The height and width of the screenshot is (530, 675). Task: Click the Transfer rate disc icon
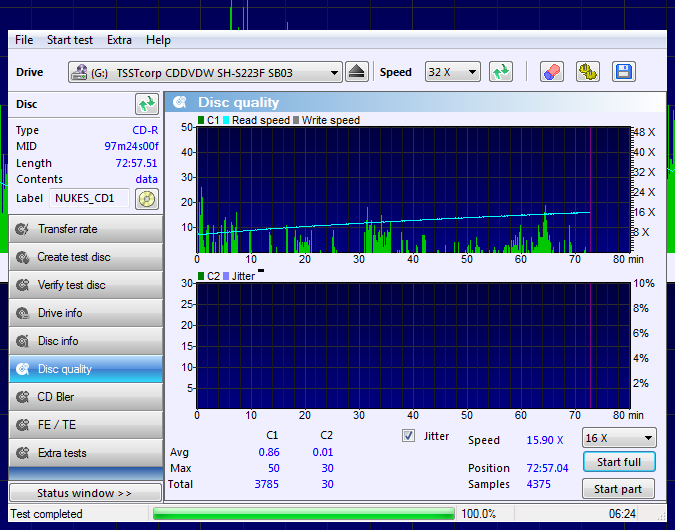click(22, 229)
